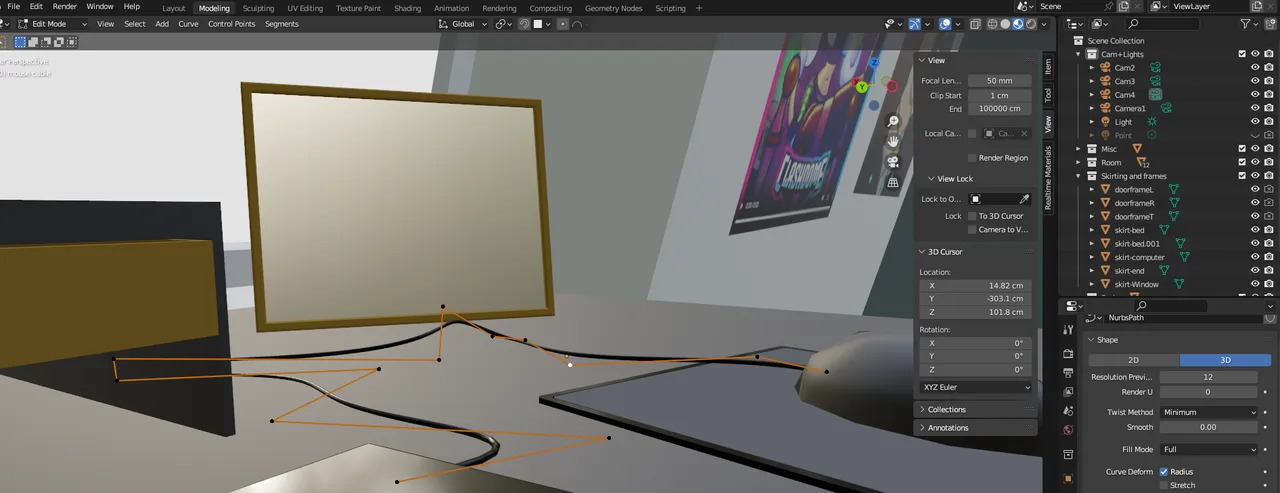Open Tool properties tab icon
The image size is (1280, 493).
click(x=1068, y=330)
